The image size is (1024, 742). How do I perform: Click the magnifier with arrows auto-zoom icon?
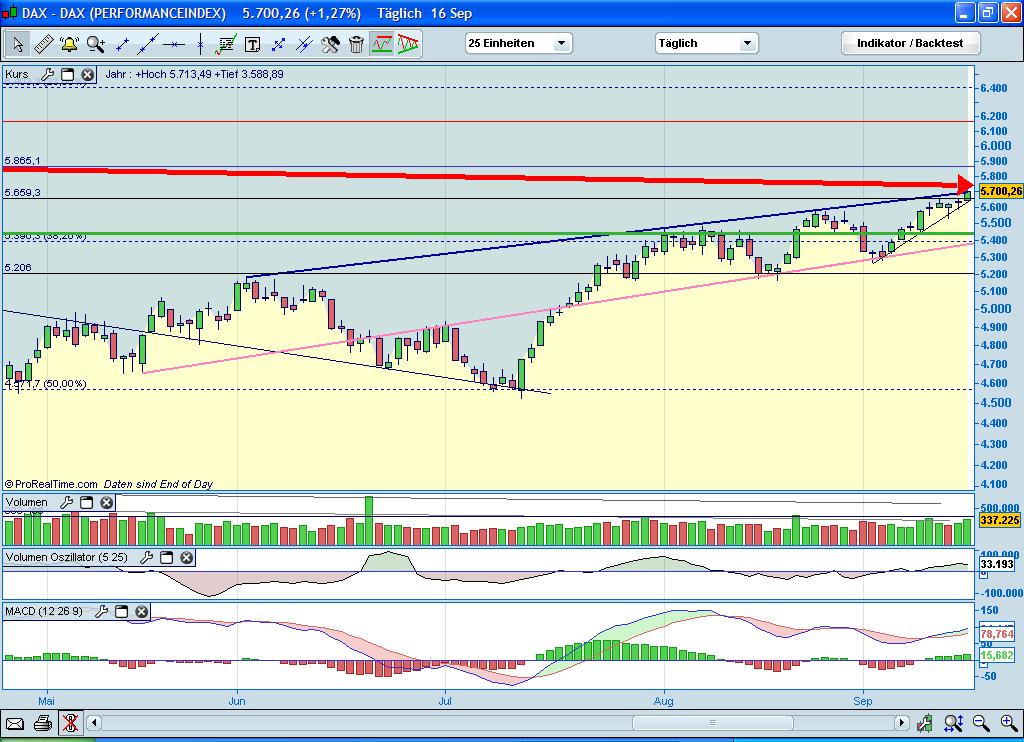click(x=953, y=723)
